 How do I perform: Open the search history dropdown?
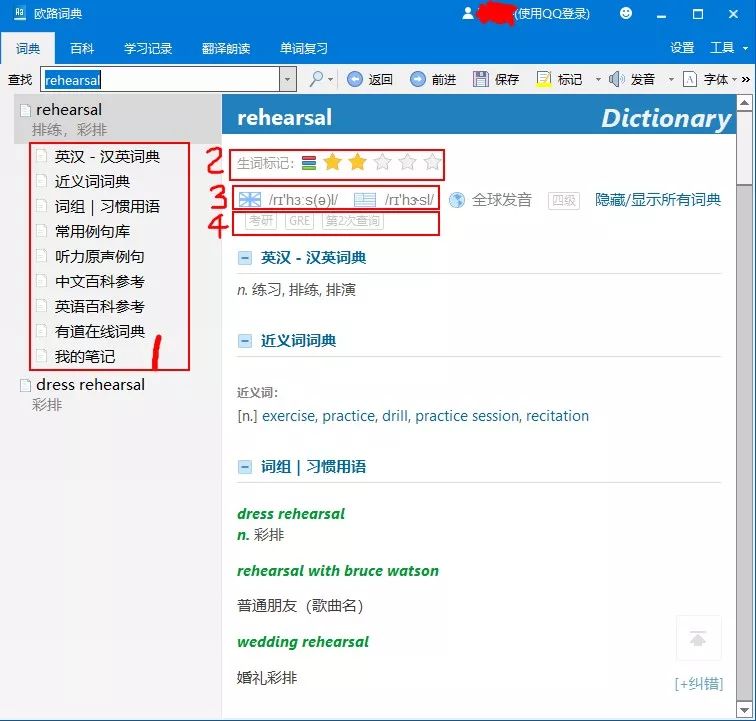pyautogui.click(x=287, y=79)
